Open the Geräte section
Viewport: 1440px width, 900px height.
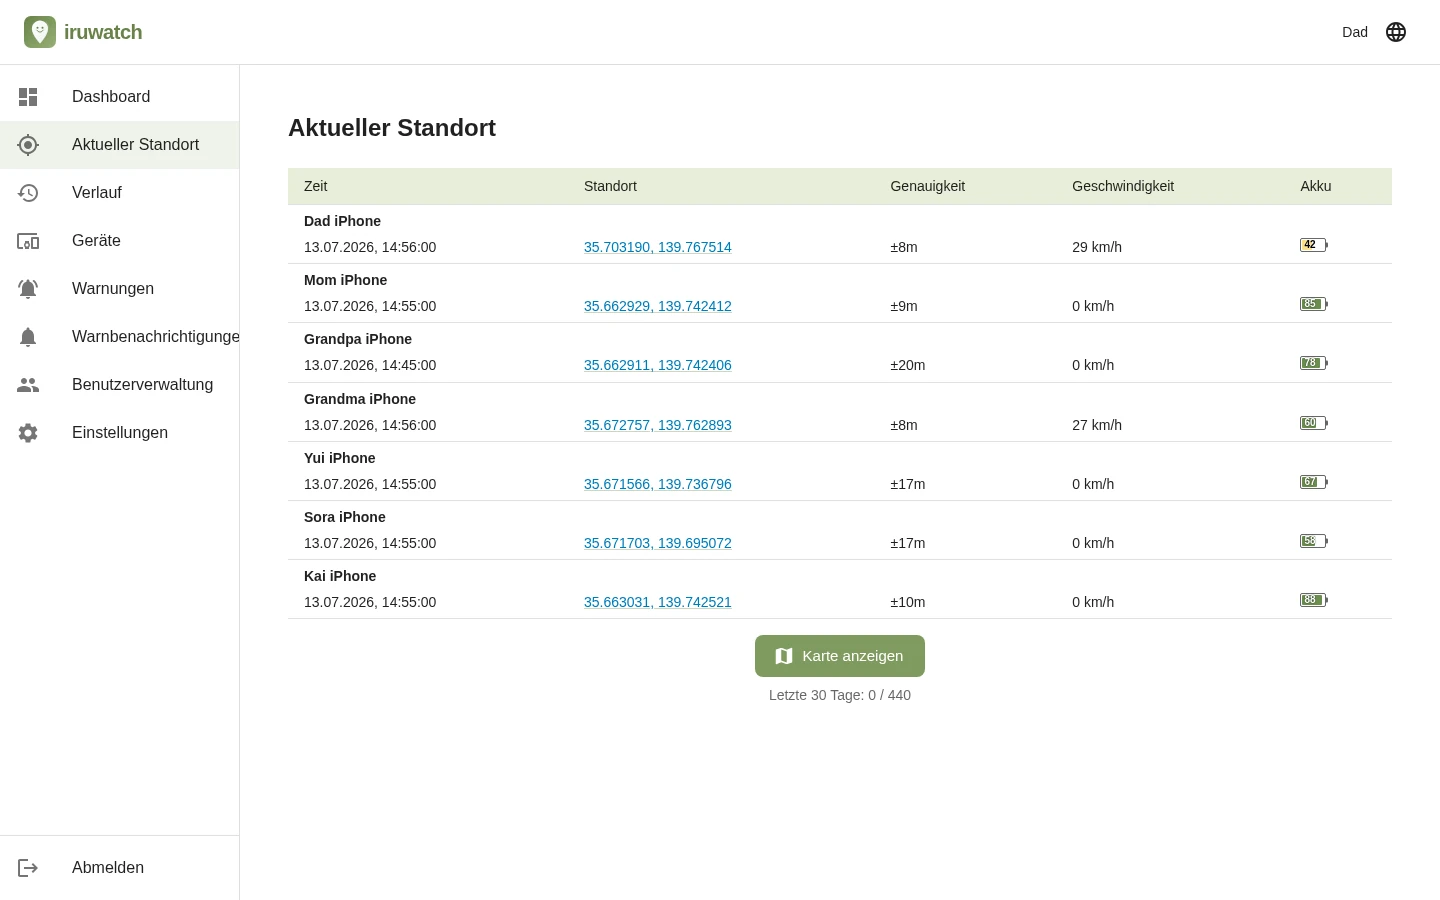coord(120,241)
